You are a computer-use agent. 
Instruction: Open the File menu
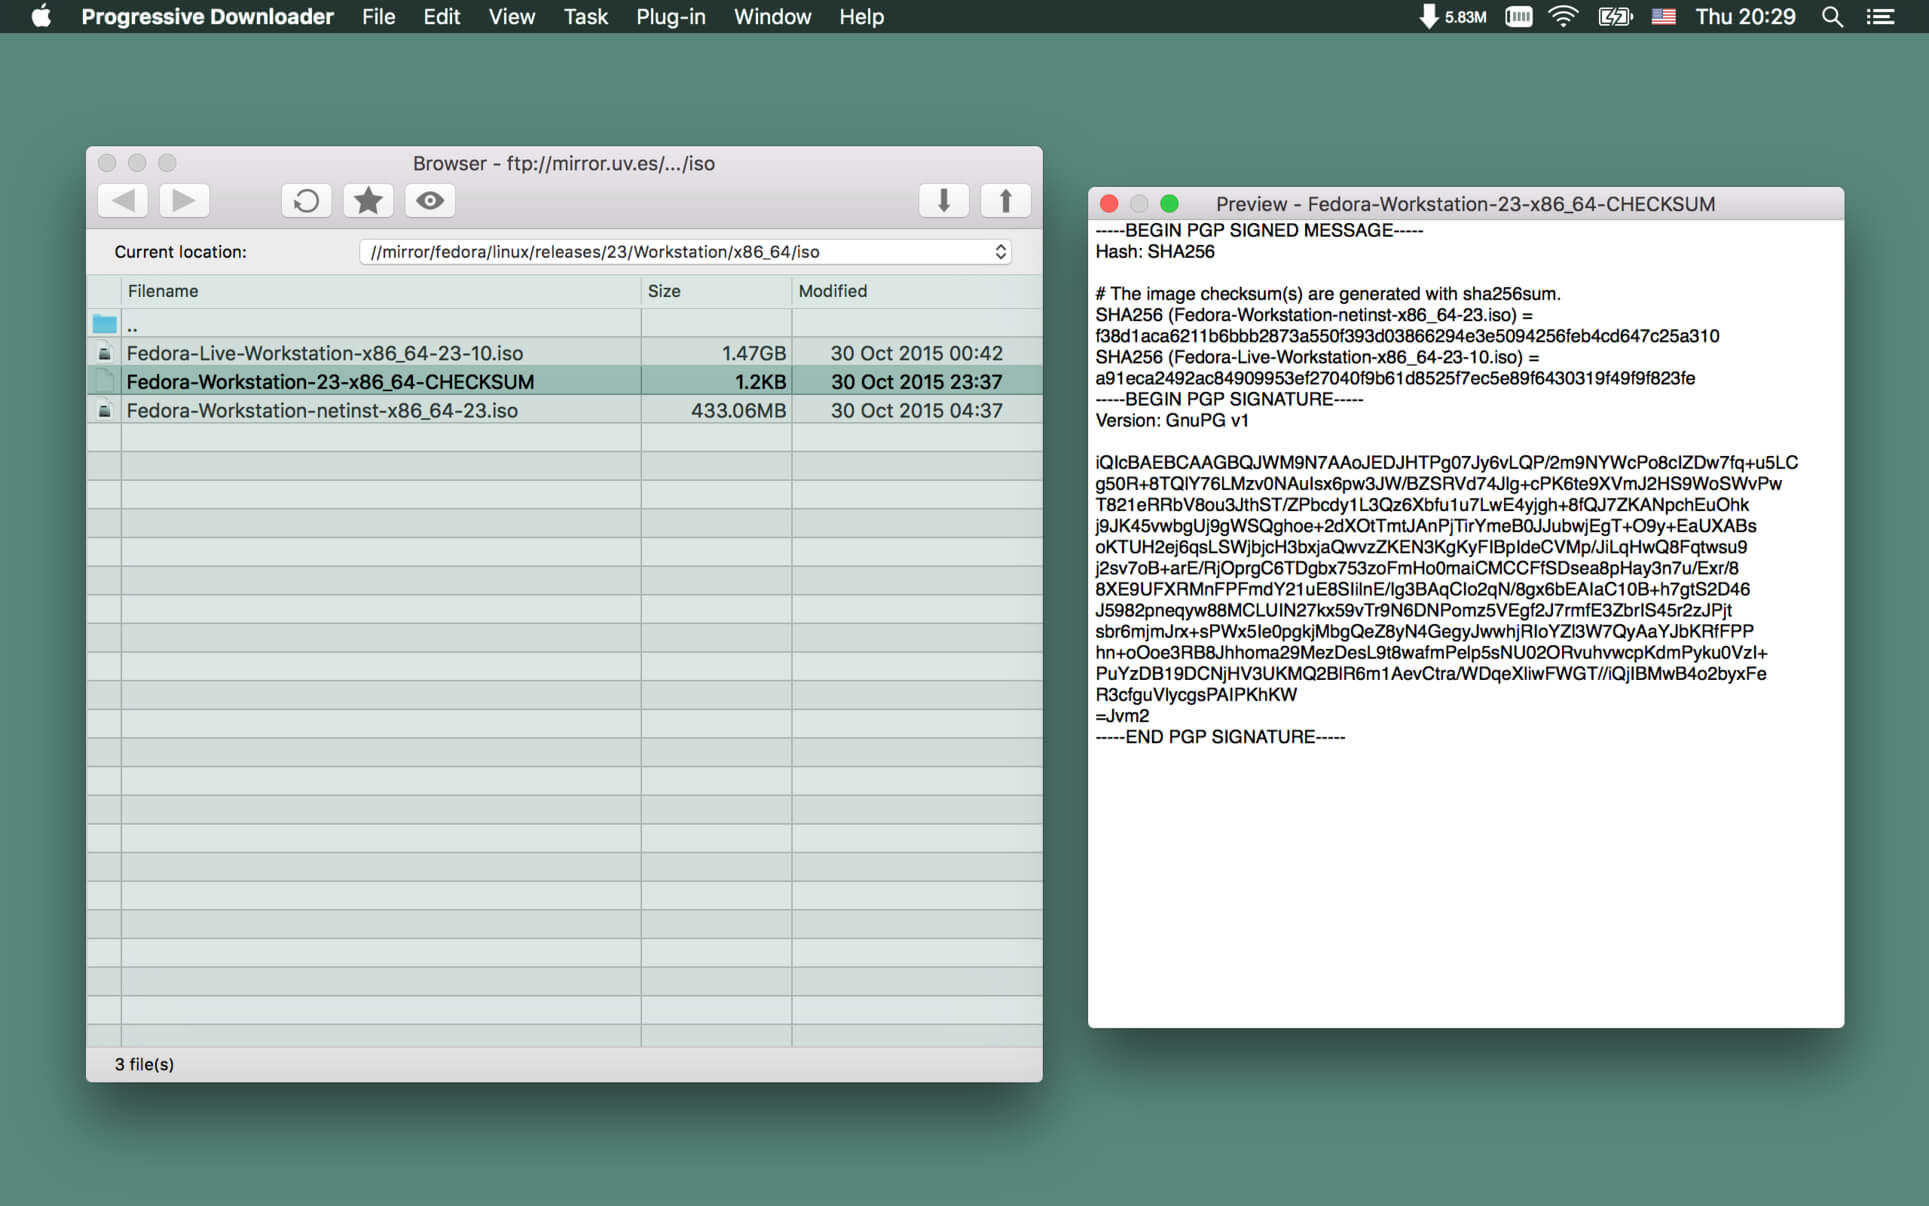pos(378,17)
